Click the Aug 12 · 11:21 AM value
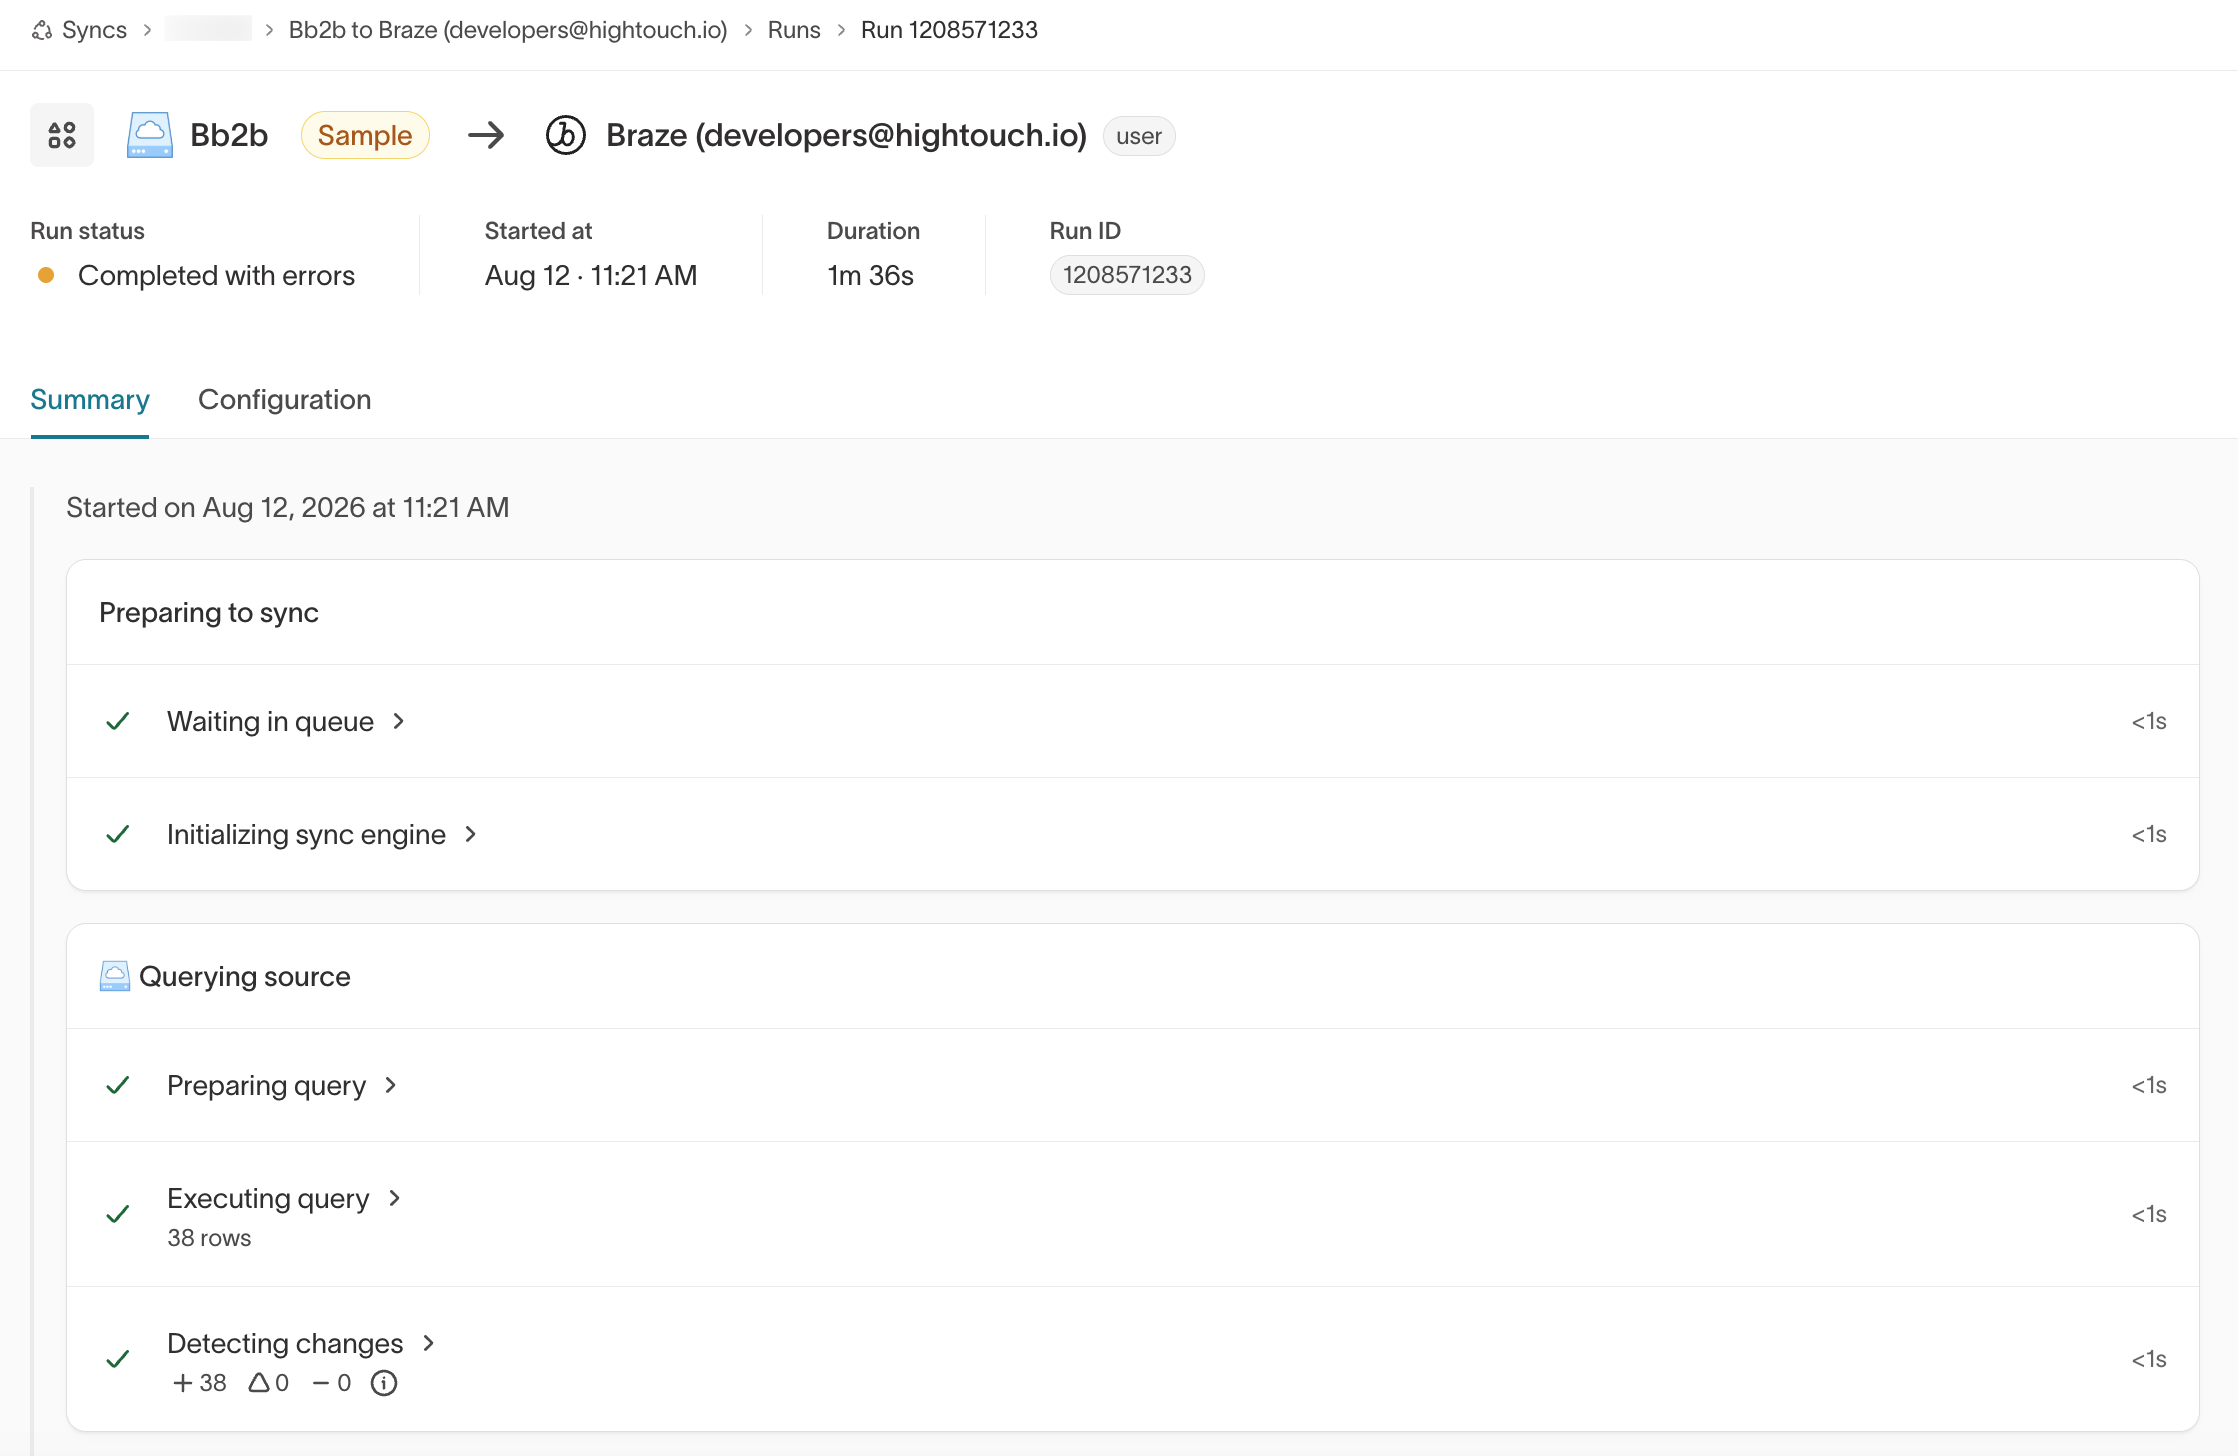This screenshot has width=2238, height=1456. [x=591, y=275]
